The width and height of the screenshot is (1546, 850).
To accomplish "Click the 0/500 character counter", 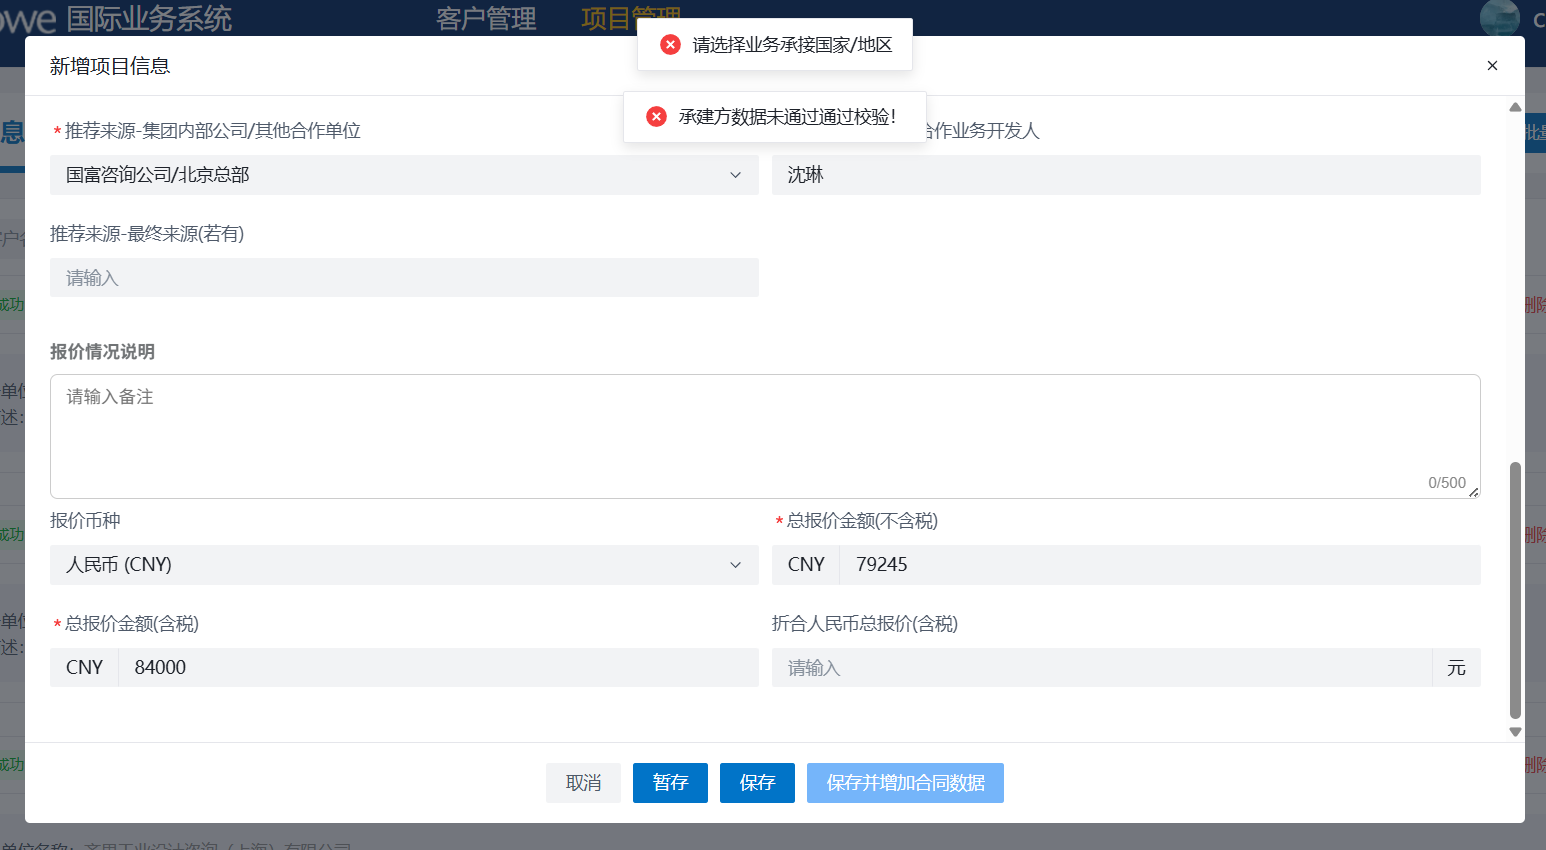I will [x=1447, y=483].
